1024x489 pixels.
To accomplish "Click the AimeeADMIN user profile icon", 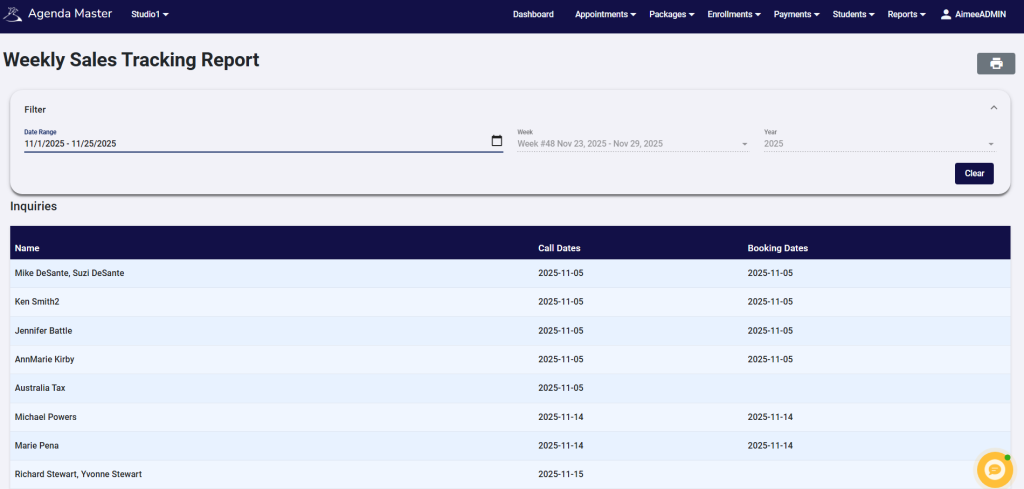I will 946,15.
